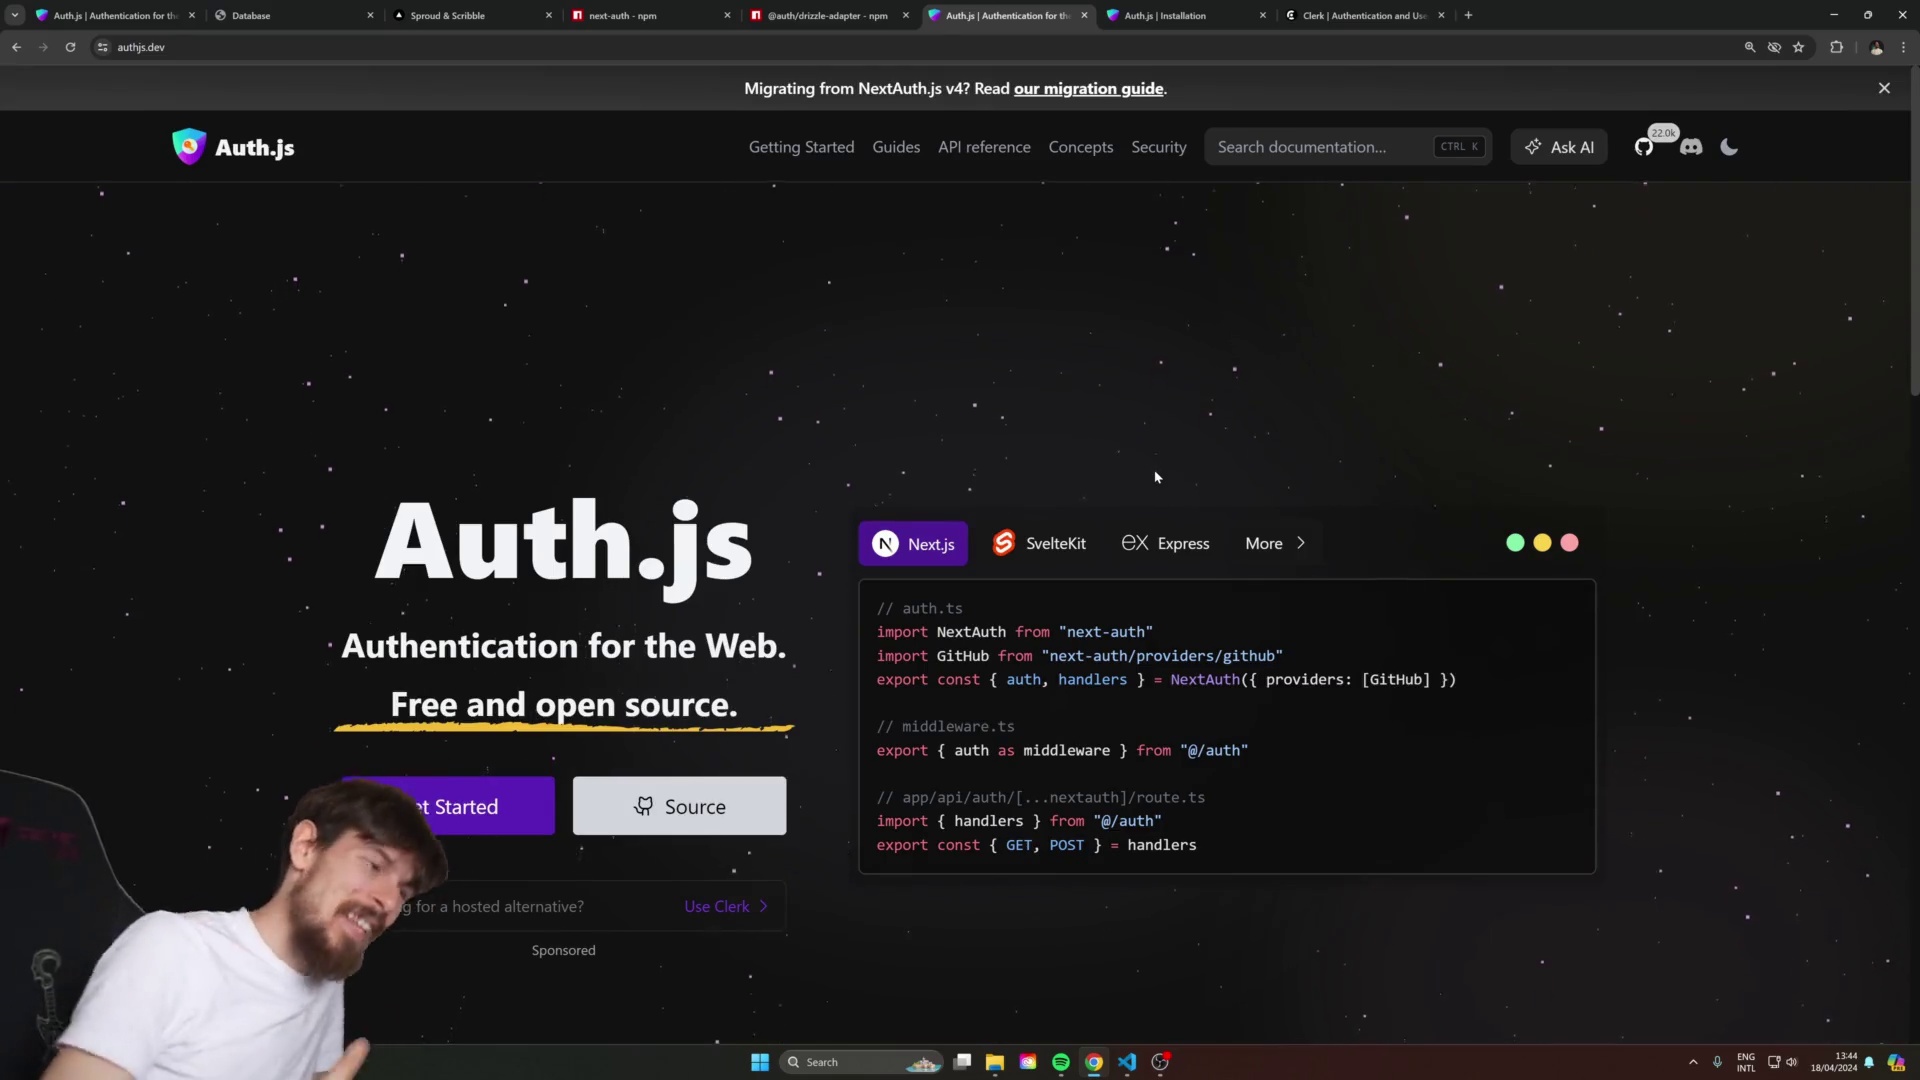
Task: Focus the Search documentation field
Action: coord(1348,147)
